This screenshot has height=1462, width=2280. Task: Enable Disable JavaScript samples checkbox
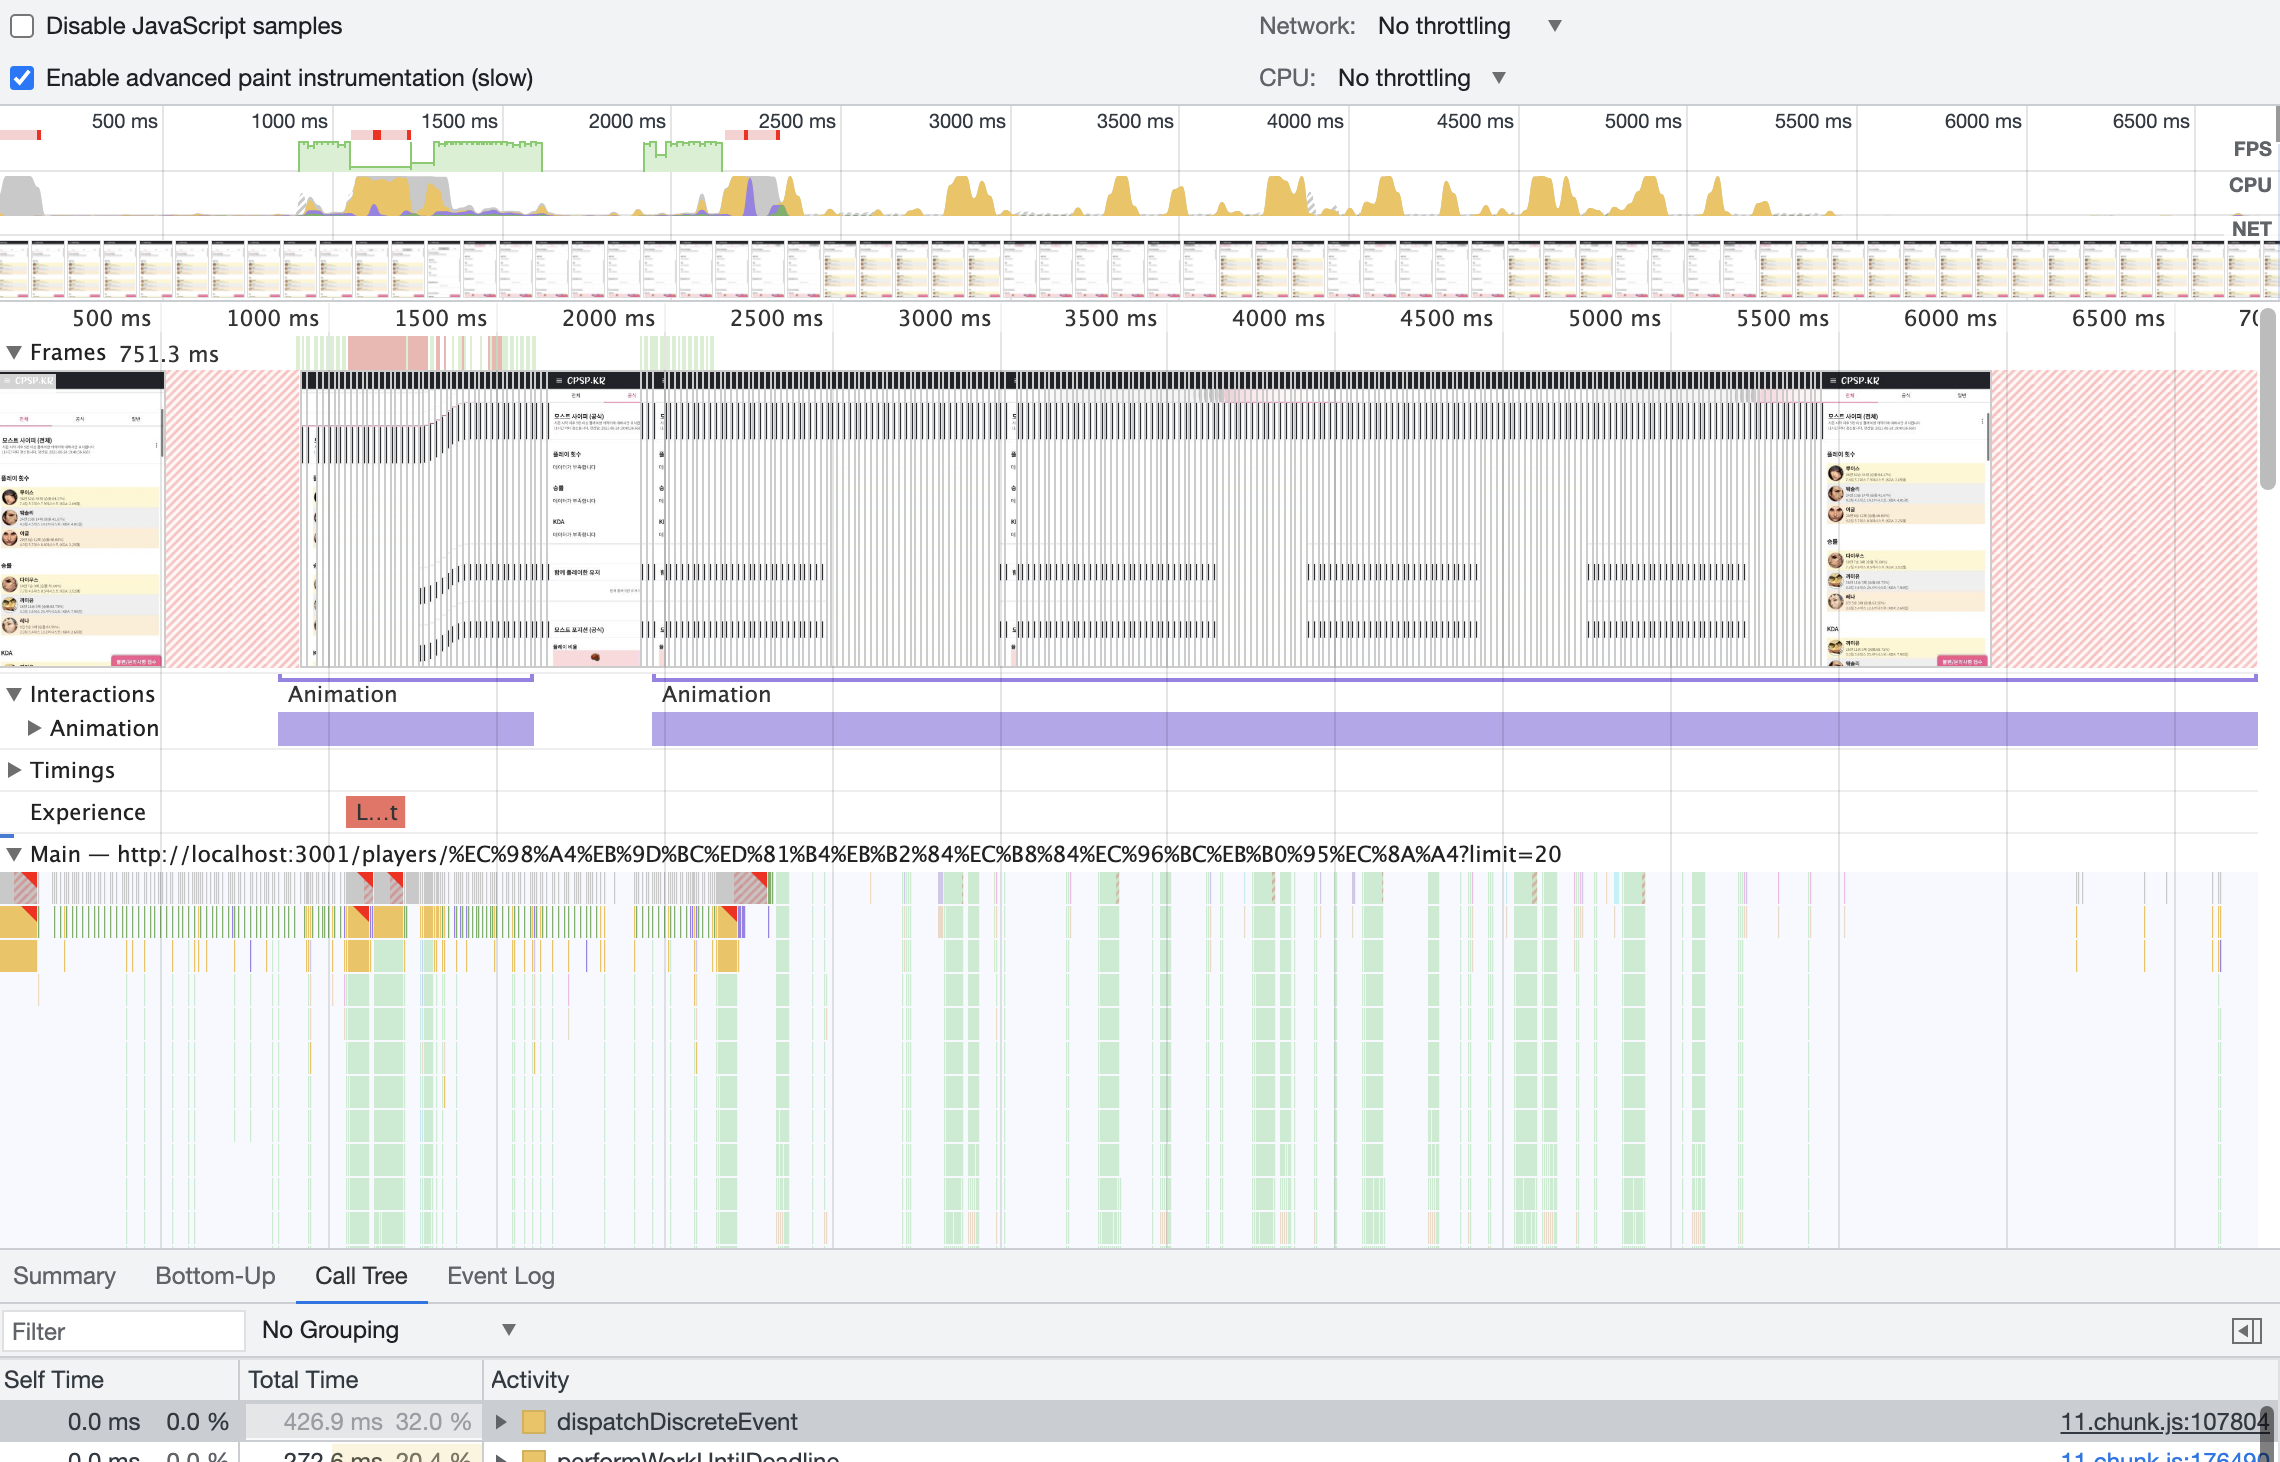[22, 26]
